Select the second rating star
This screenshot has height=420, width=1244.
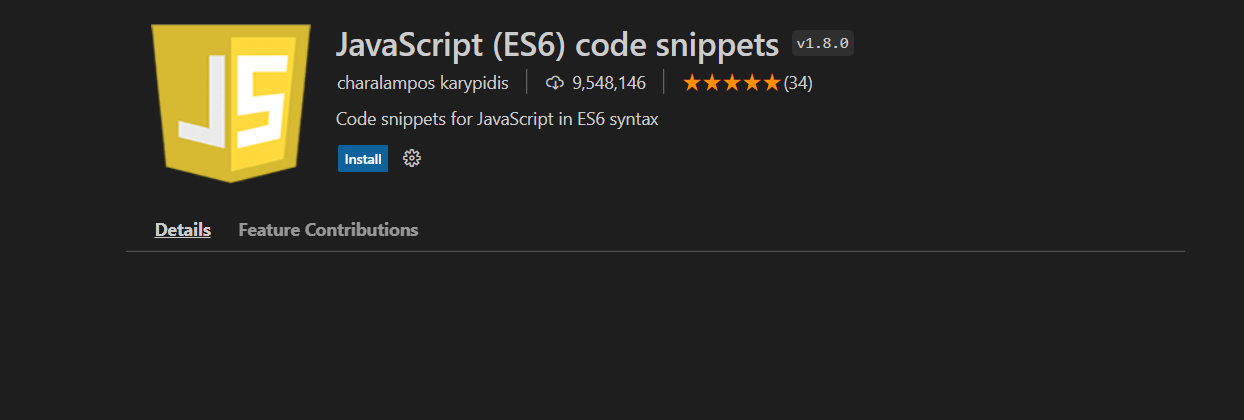coord(712,83)
